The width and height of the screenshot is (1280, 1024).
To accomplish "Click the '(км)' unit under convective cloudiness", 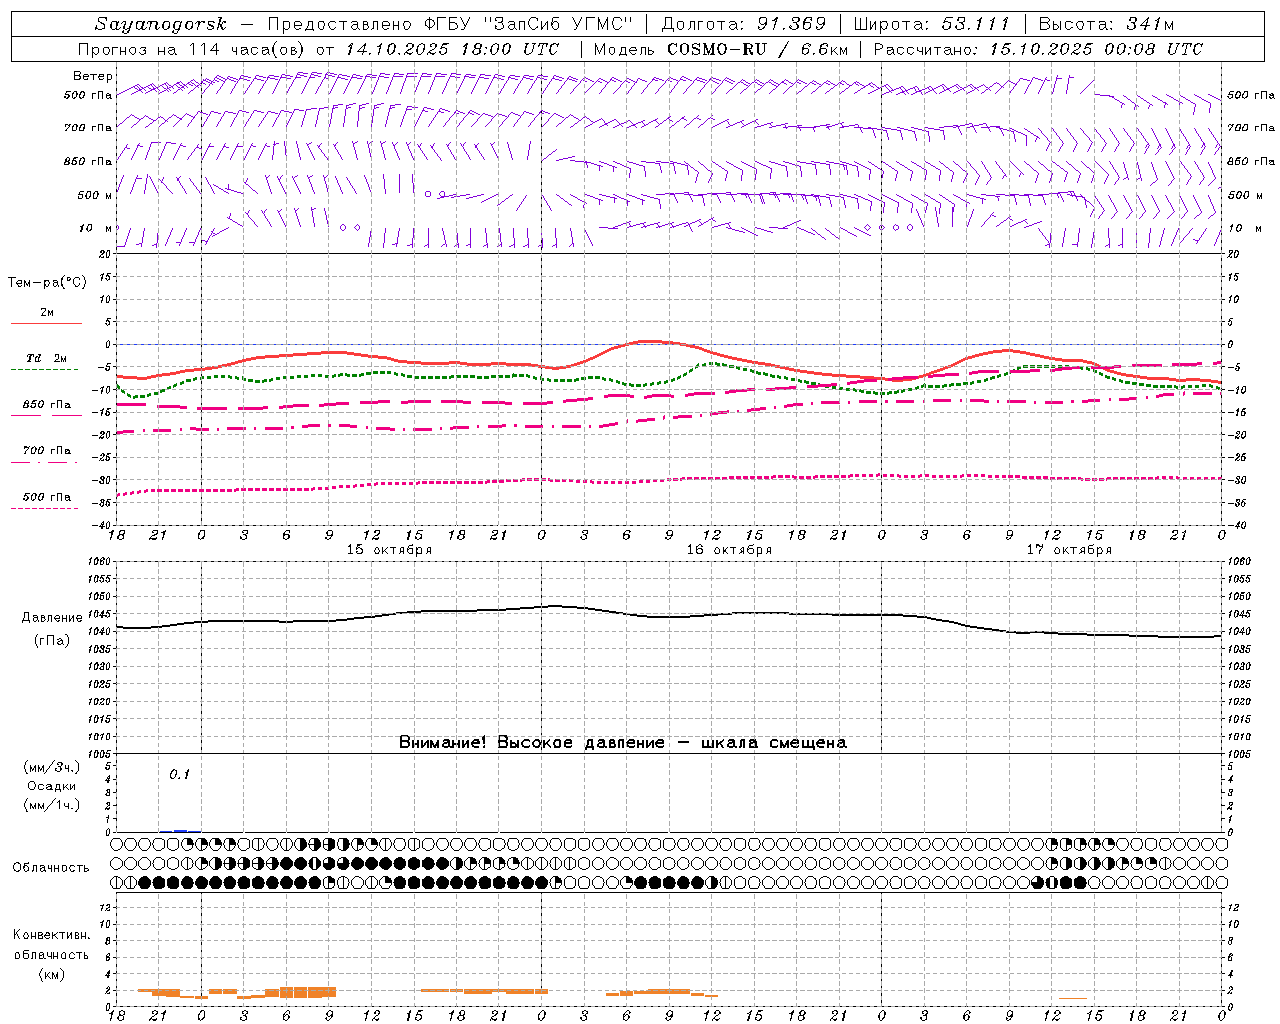I will [52, 974].
